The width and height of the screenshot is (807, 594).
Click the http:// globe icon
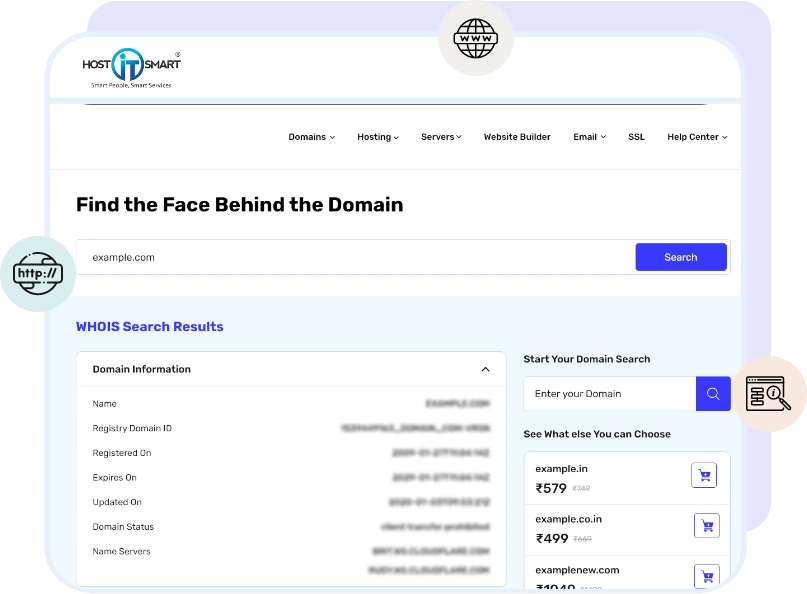pyautogui.click(x=38, y=273)
